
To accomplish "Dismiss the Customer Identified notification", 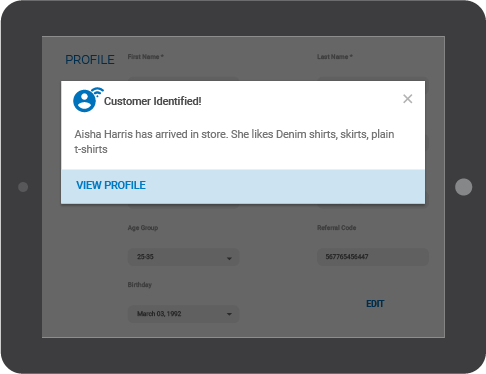I will (408, 99).
